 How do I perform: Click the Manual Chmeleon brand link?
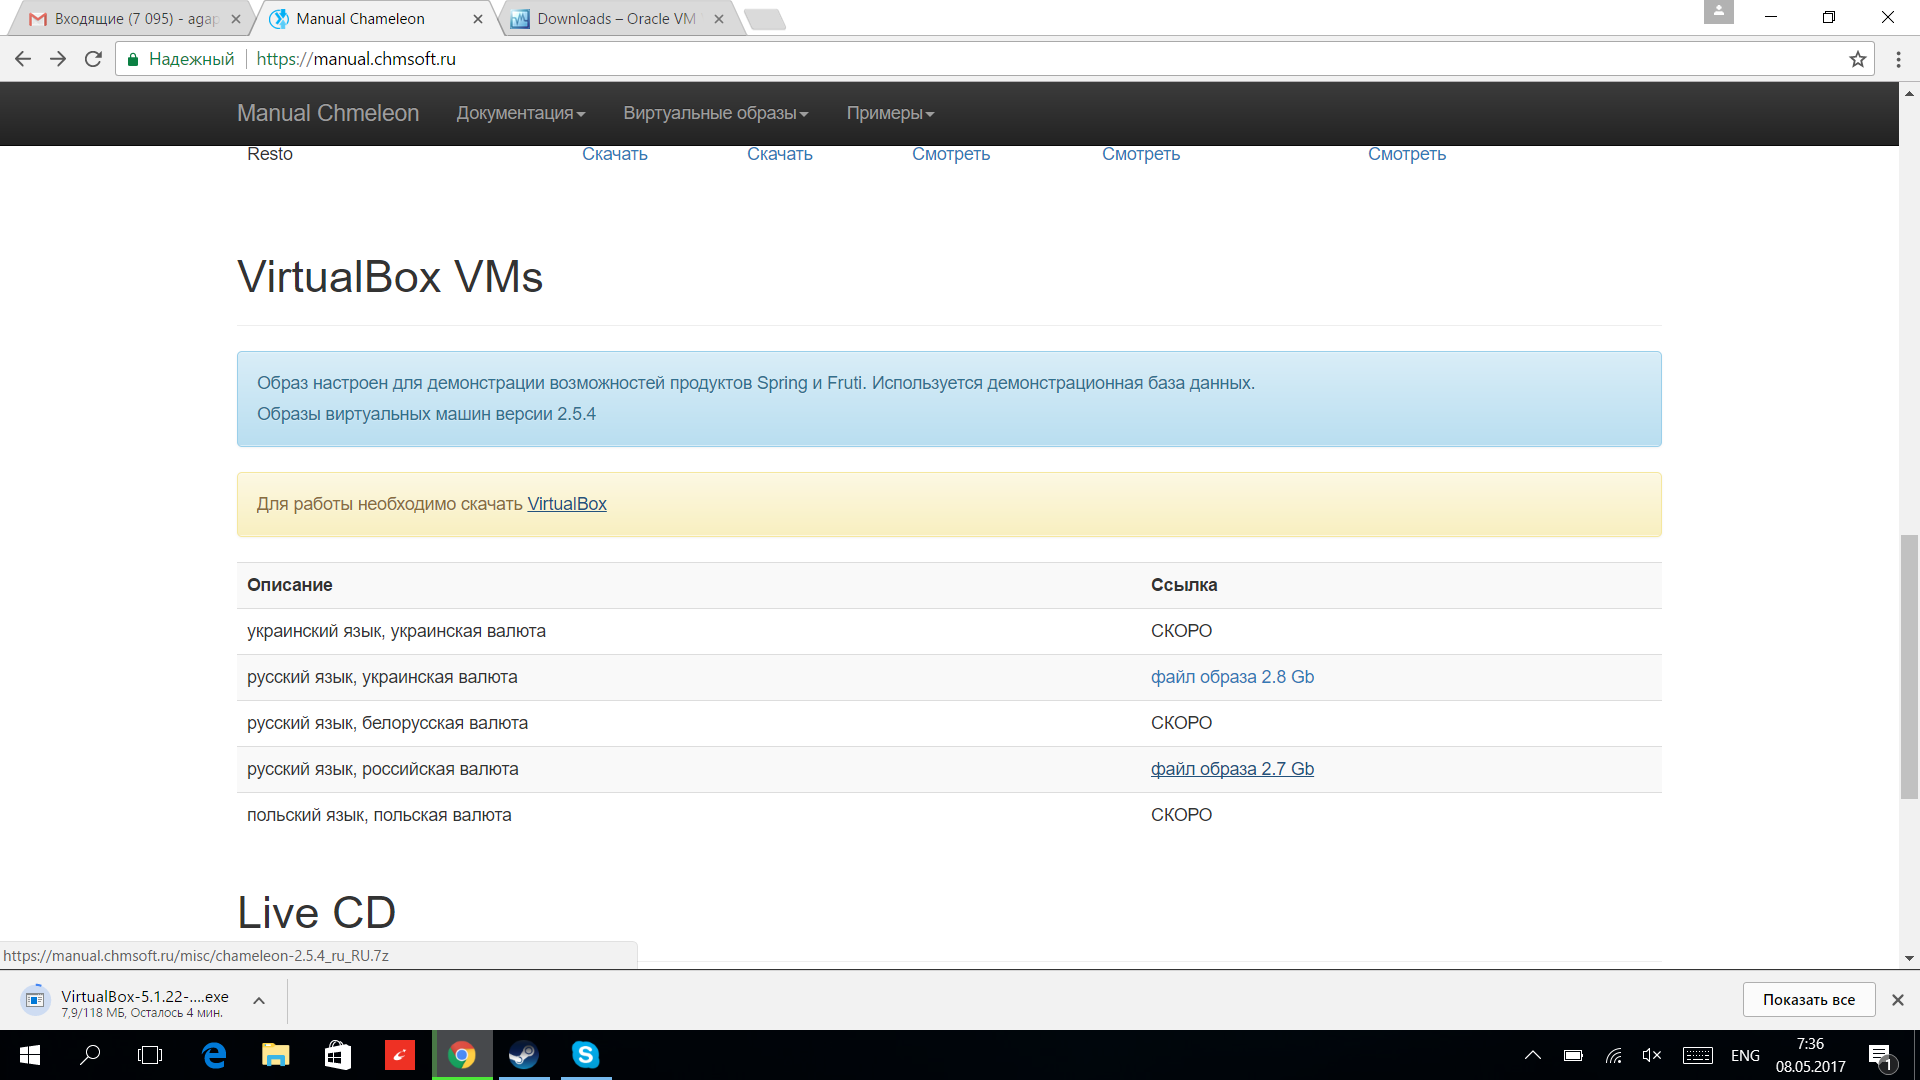(328, 113)
